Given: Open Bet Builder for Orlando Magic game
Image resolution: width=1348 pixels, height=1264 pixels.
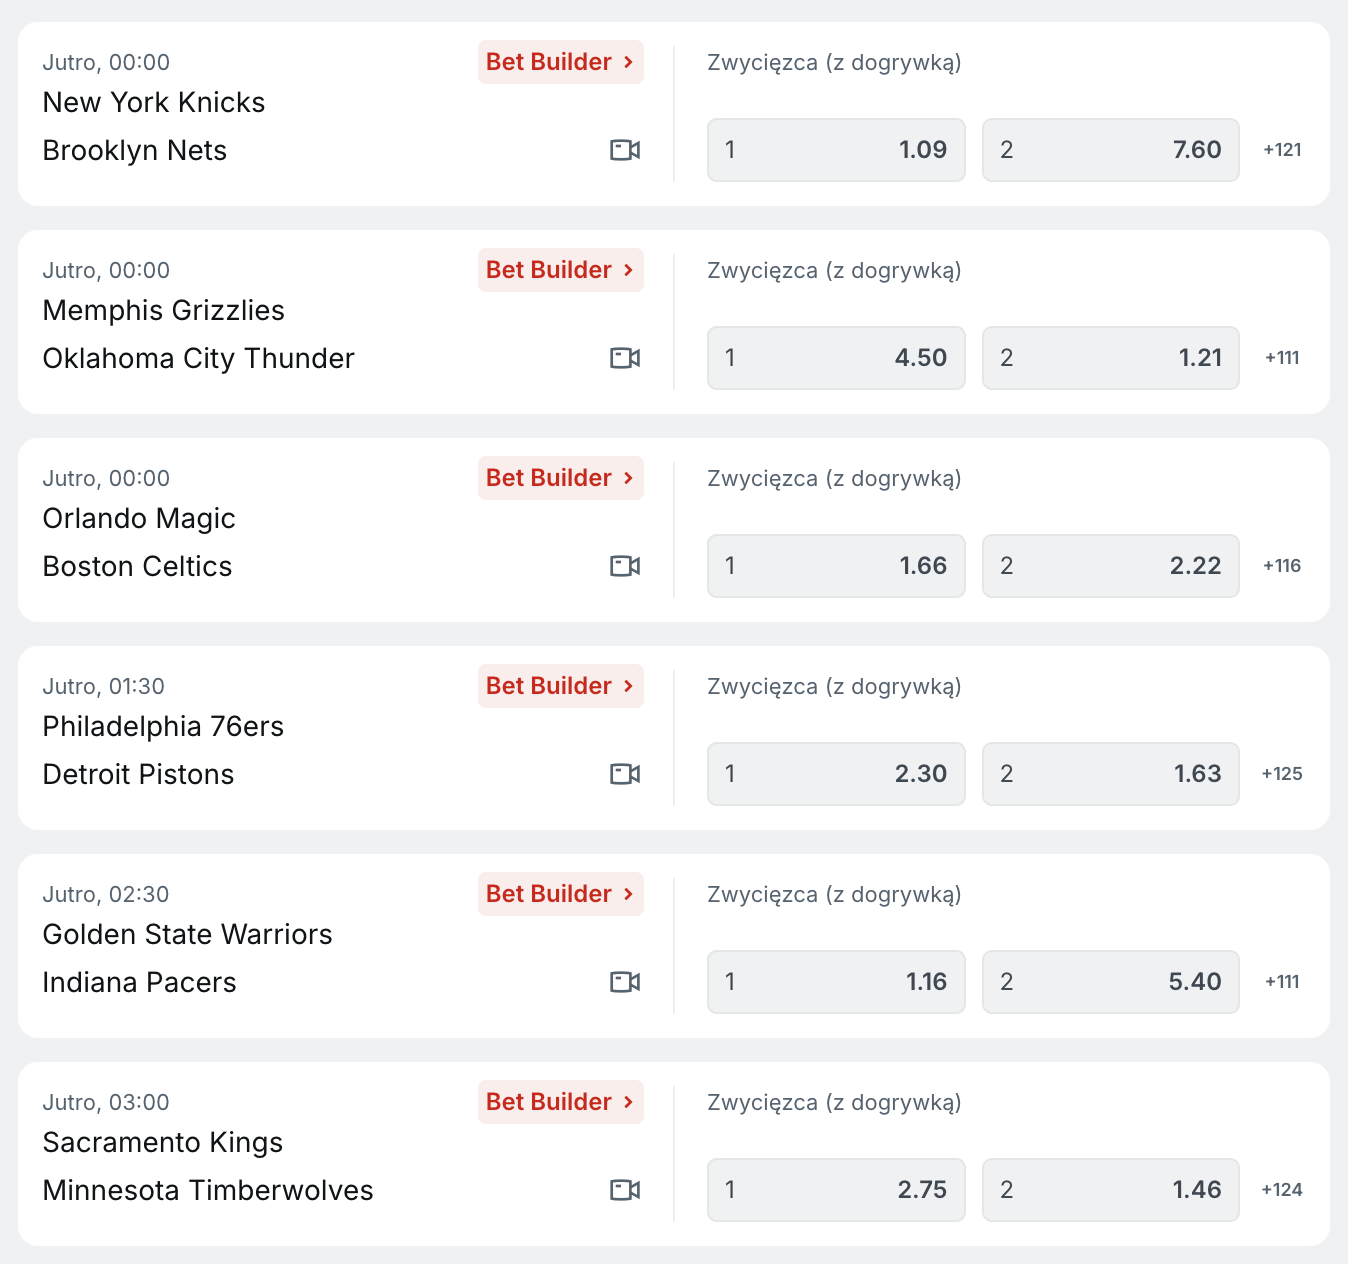Looking at the screenshot, I should [x=560, y=478].
